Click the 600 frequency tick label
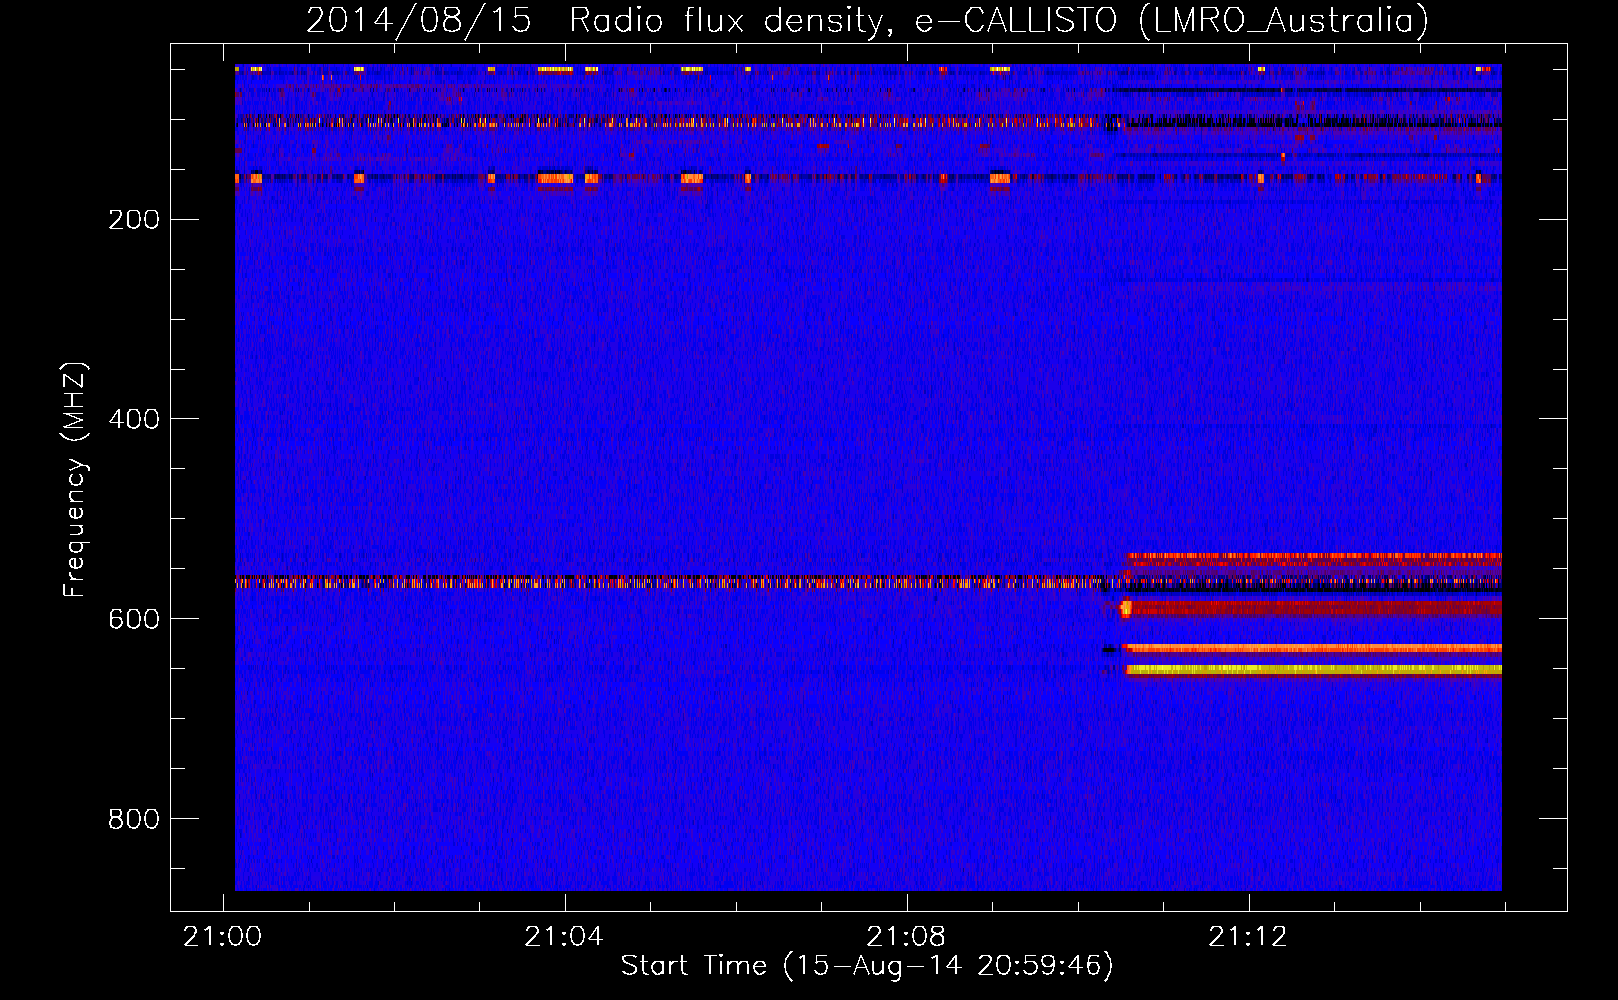 134,619
